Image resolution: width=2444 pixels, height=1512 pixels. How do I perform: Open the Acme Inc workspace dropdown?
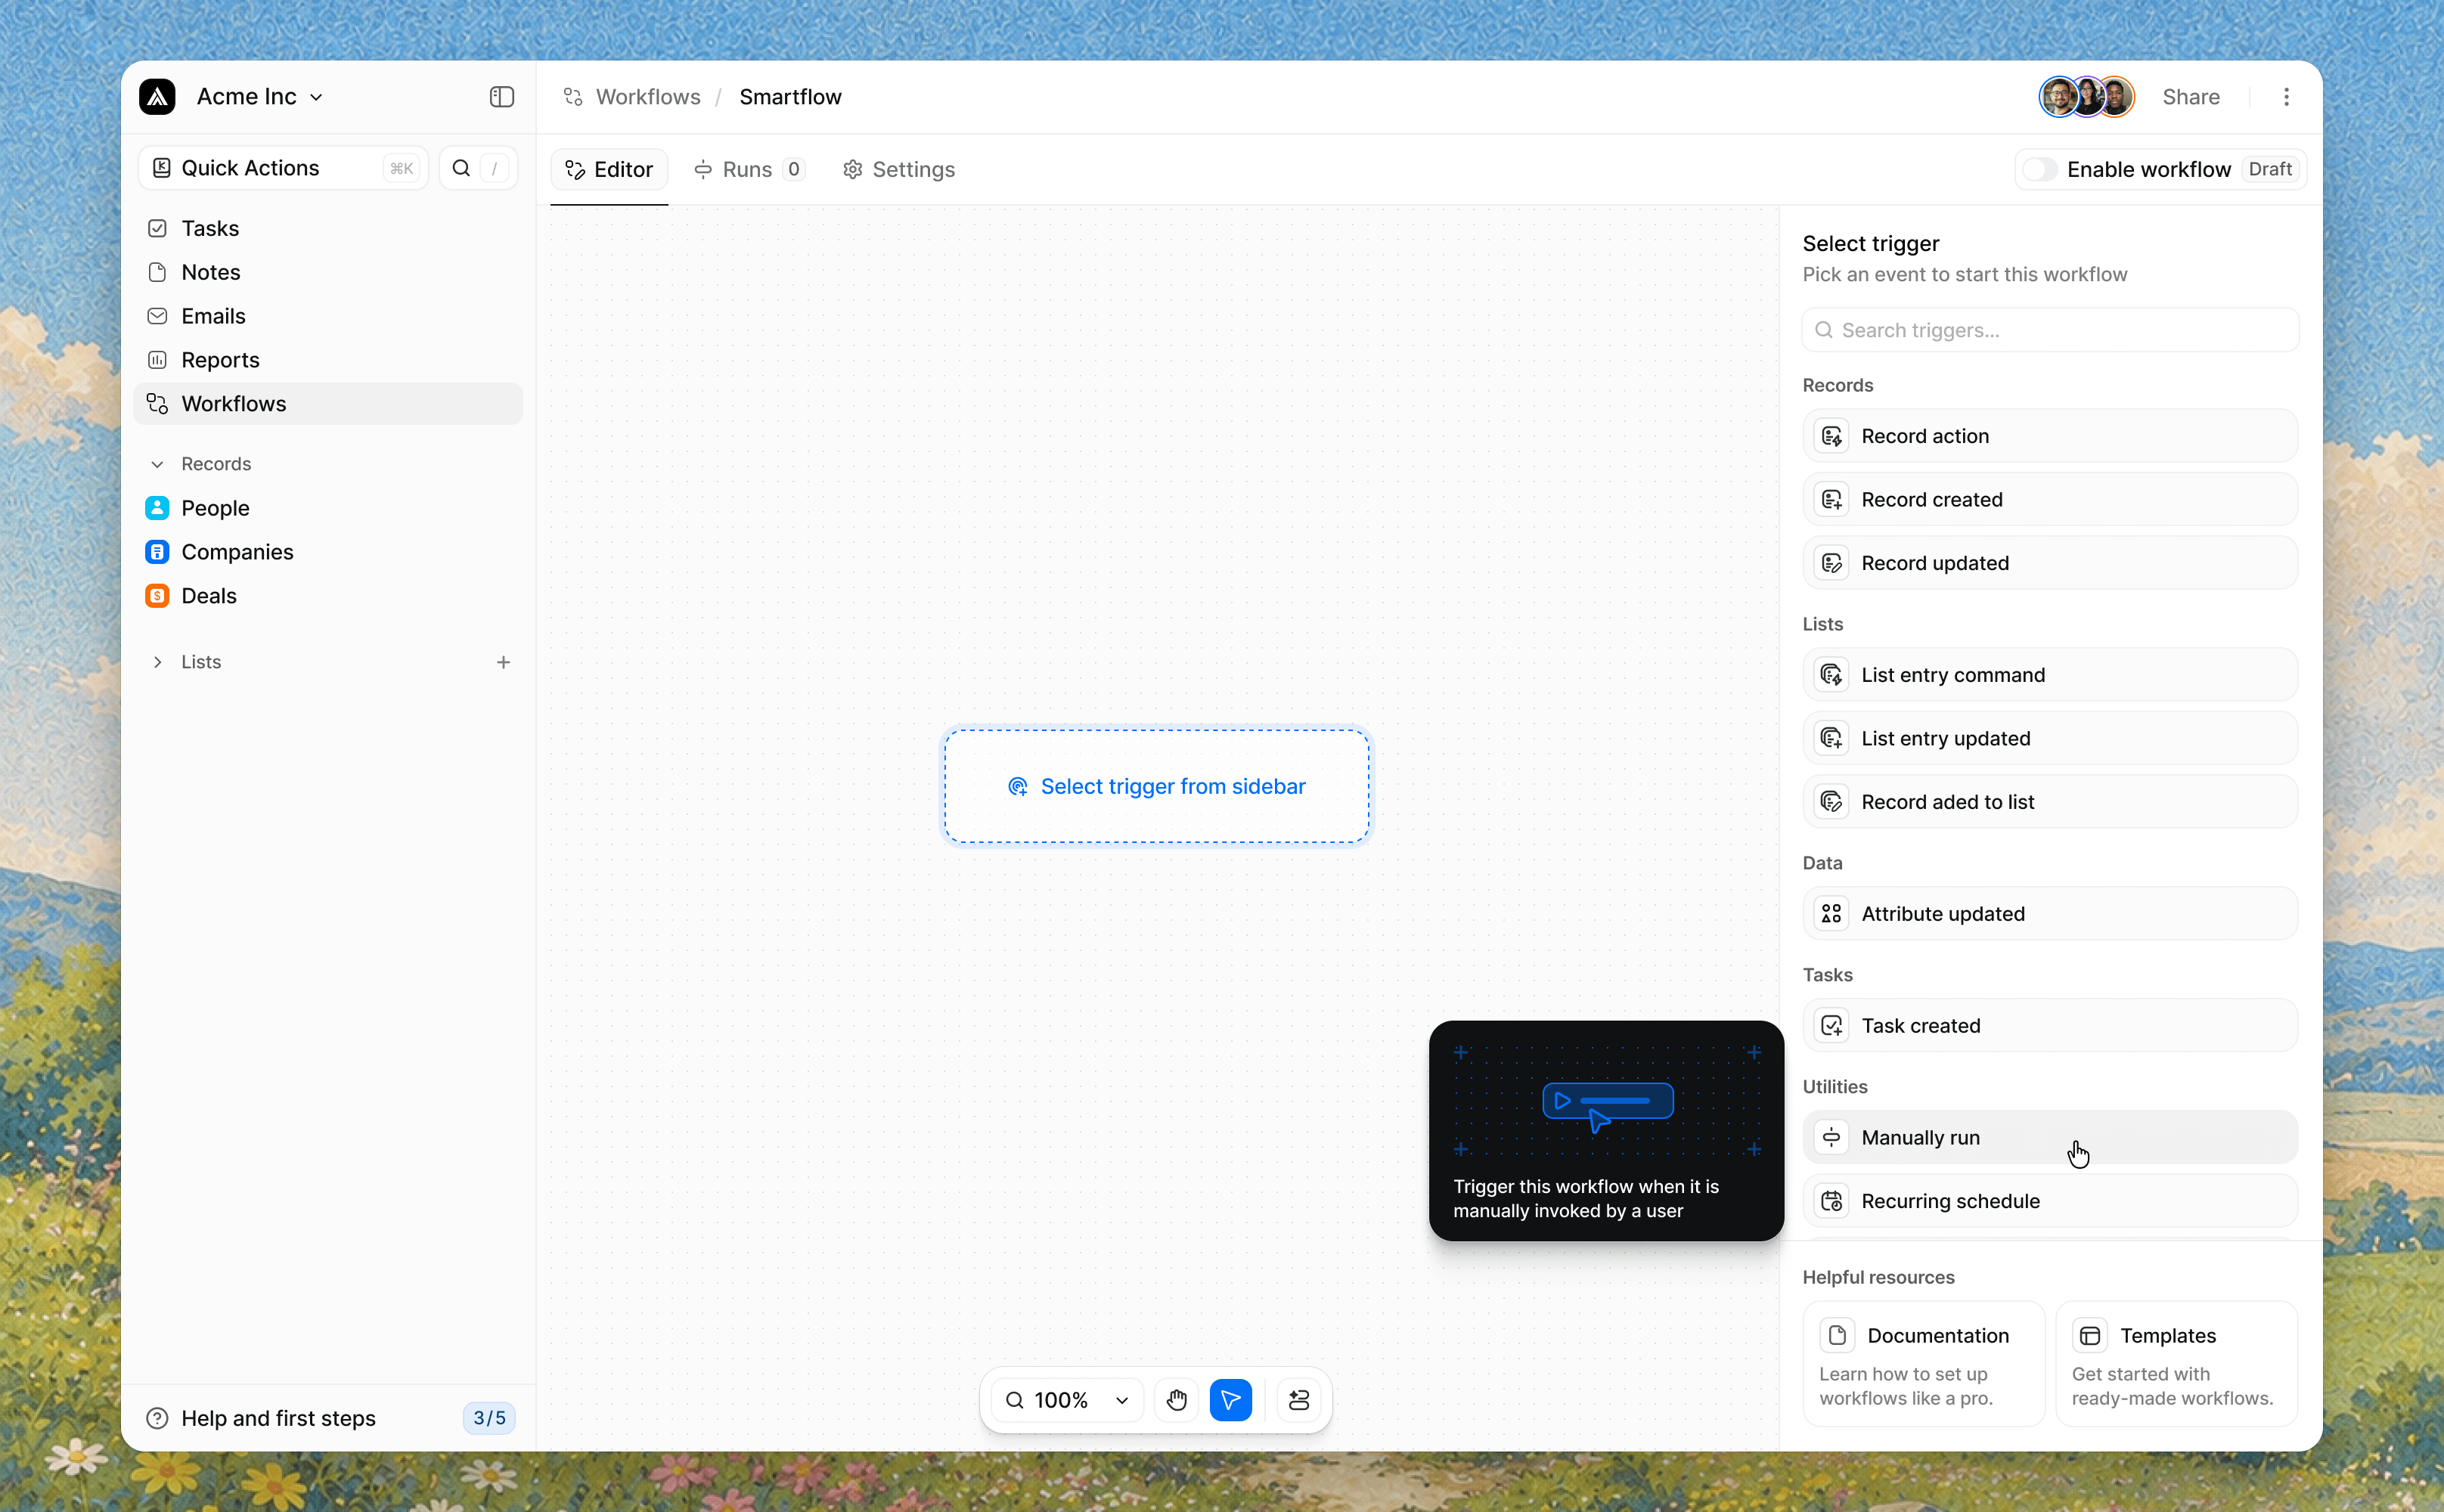tap(260, 97)
